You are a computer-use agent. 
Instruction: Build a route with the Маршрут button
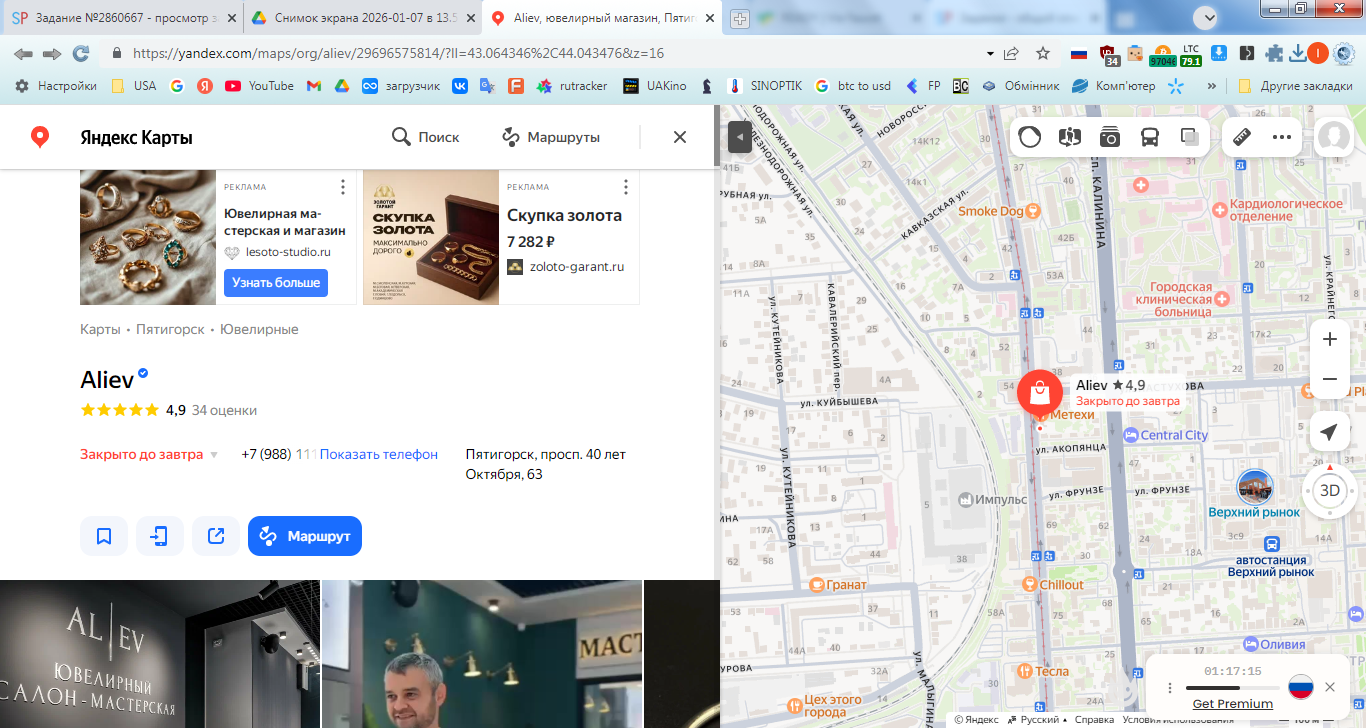tap(305, 536)
